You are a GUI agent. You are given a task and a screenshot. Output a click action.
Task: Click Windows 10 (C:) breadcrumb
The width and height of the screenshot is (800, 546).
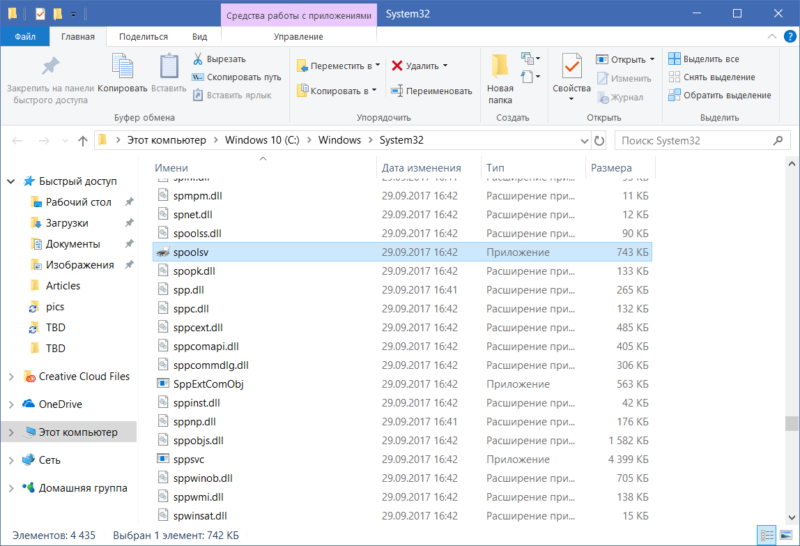[262, 140]
